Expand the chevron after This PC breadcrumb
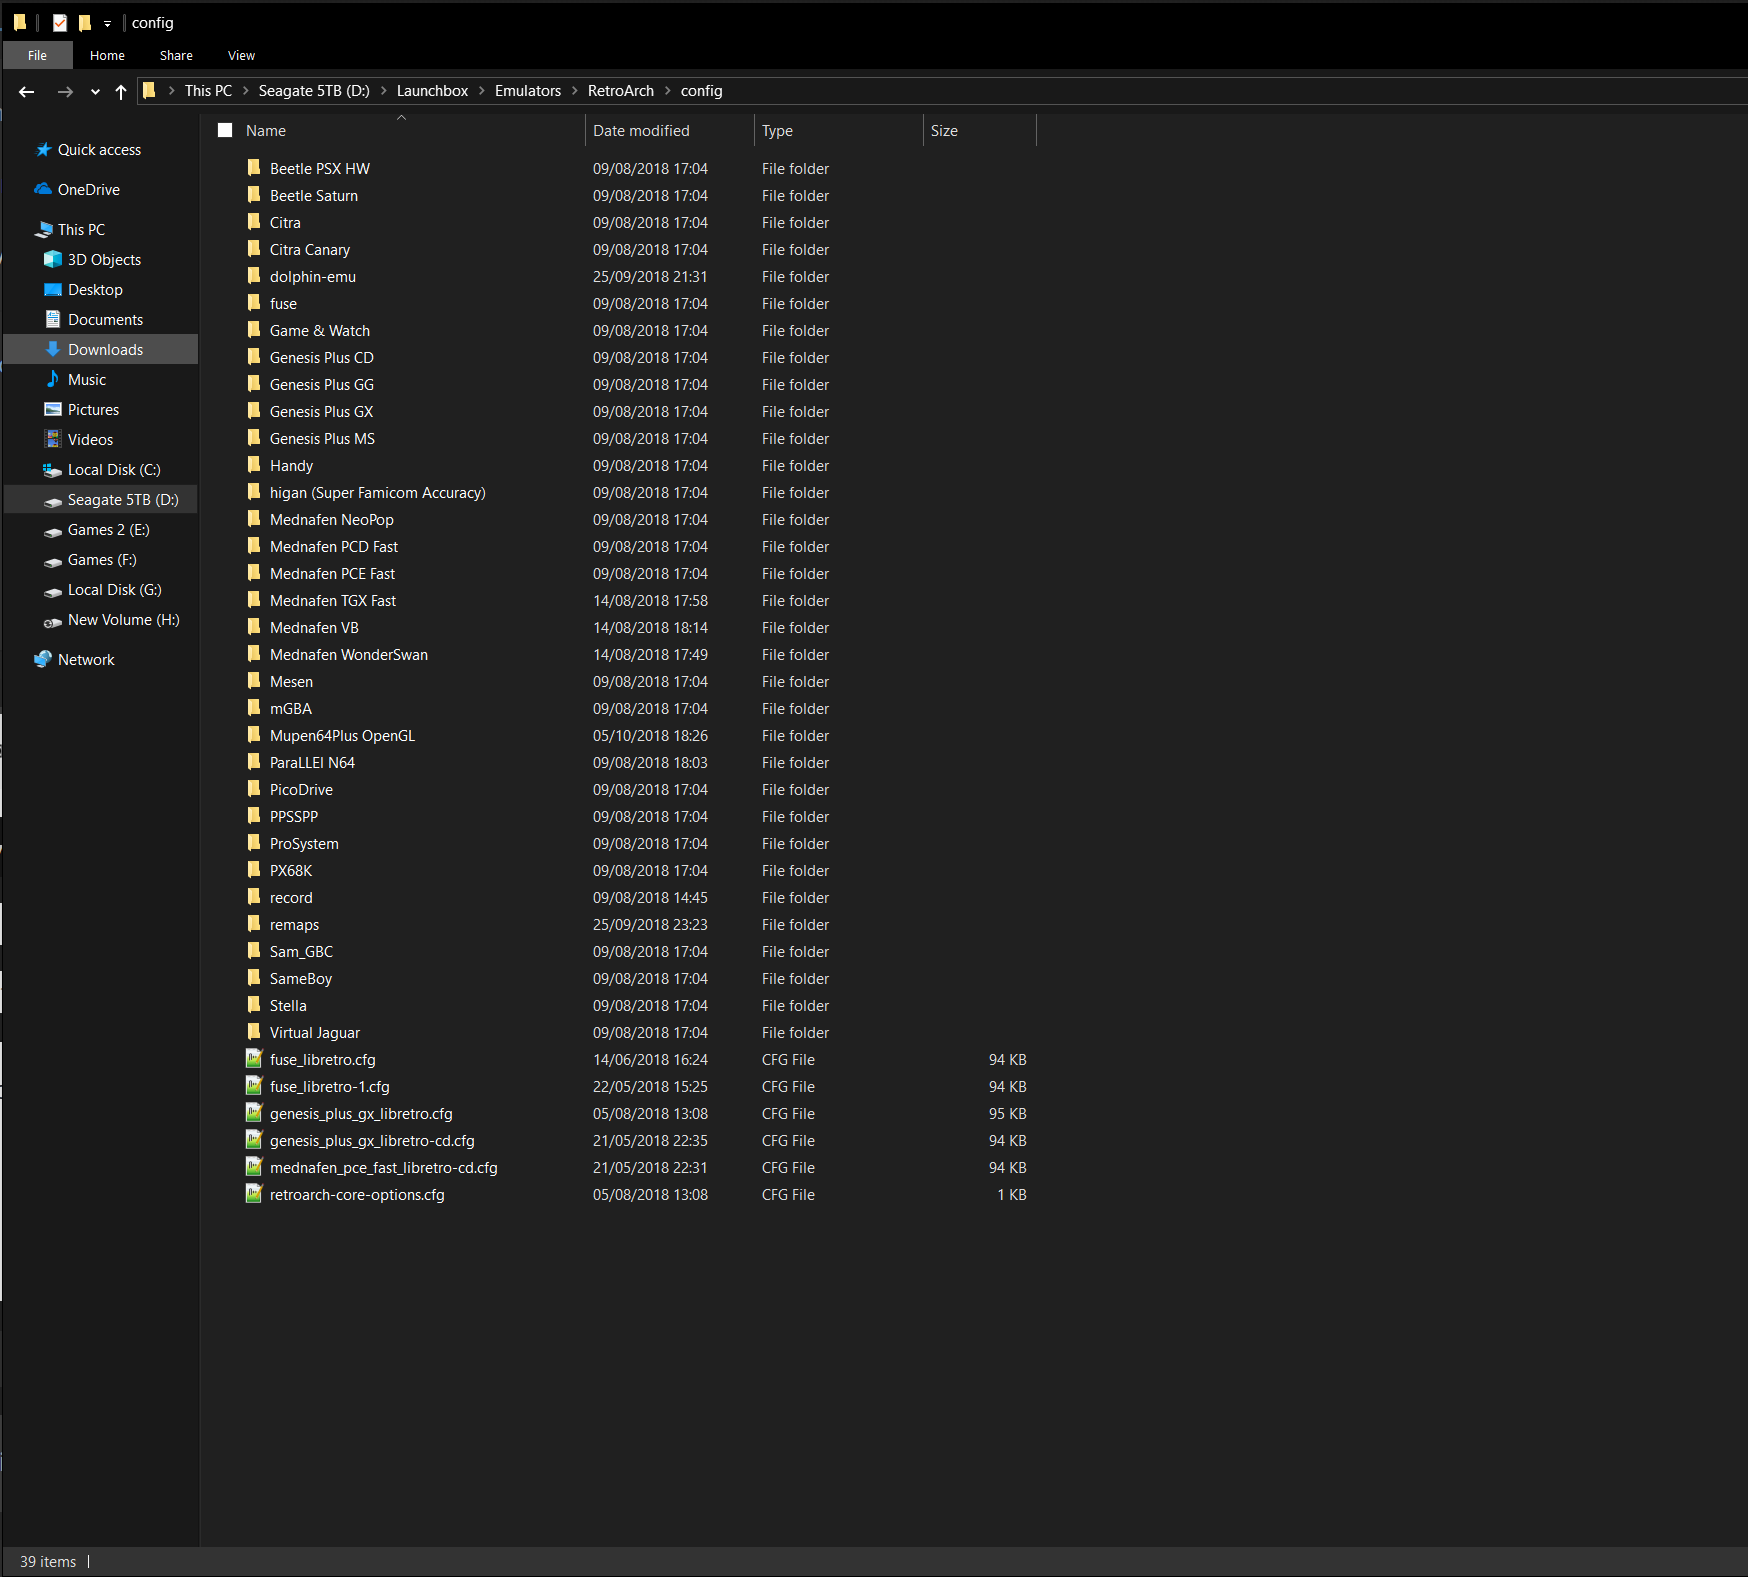The image size is (1748, 1577). click(x=246, y=91)
